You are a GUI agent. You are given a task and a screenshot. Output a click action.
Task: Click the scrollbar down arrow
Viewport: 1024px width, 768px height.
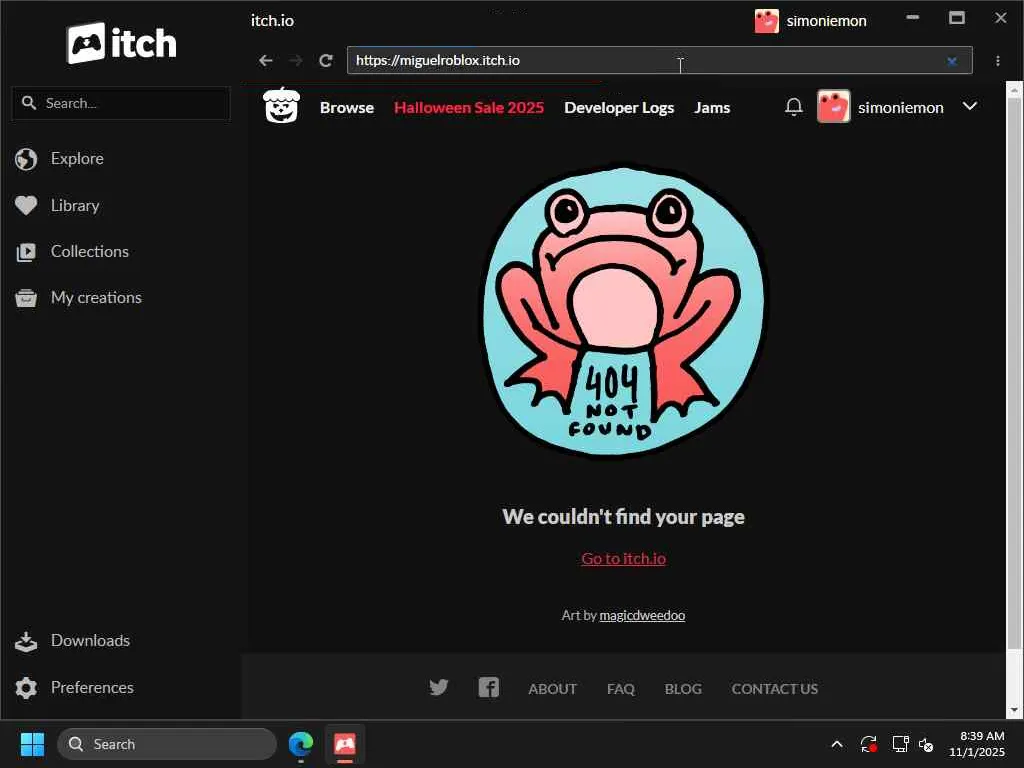(1014, 710)
